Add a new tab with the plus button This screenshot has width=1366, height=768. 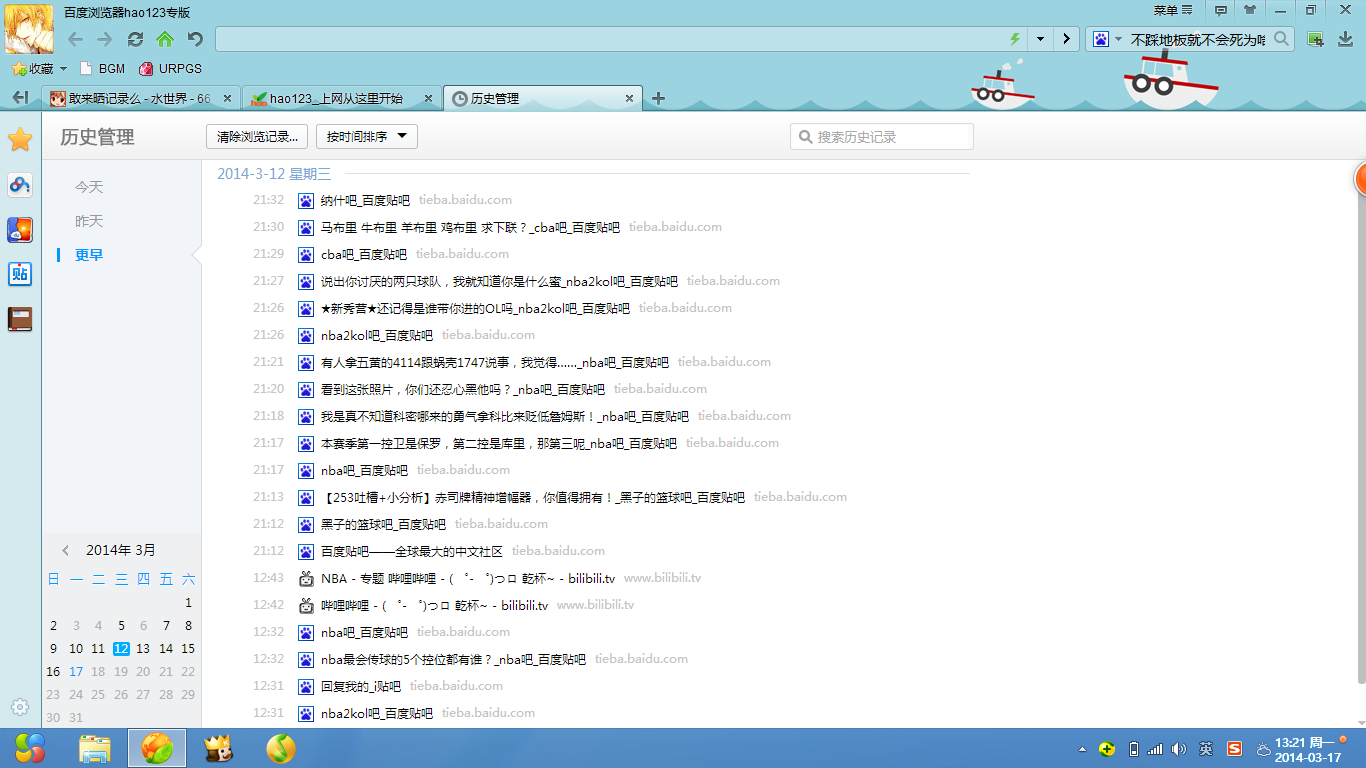click(658, 98)
